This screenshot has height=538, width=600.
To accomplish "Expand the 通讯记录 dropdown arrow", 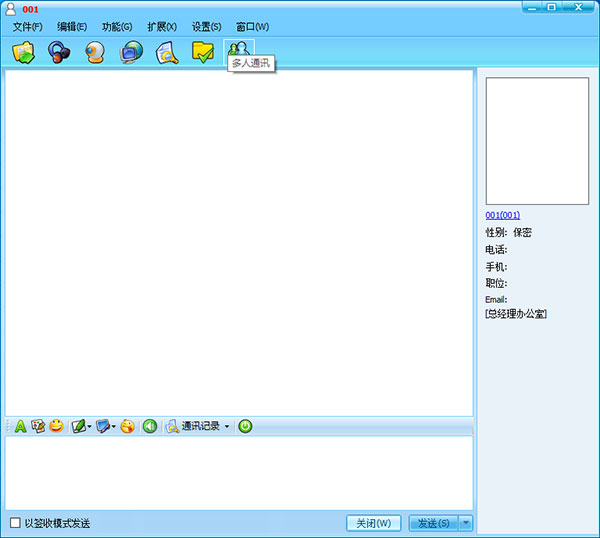I will tap(227, 426).
